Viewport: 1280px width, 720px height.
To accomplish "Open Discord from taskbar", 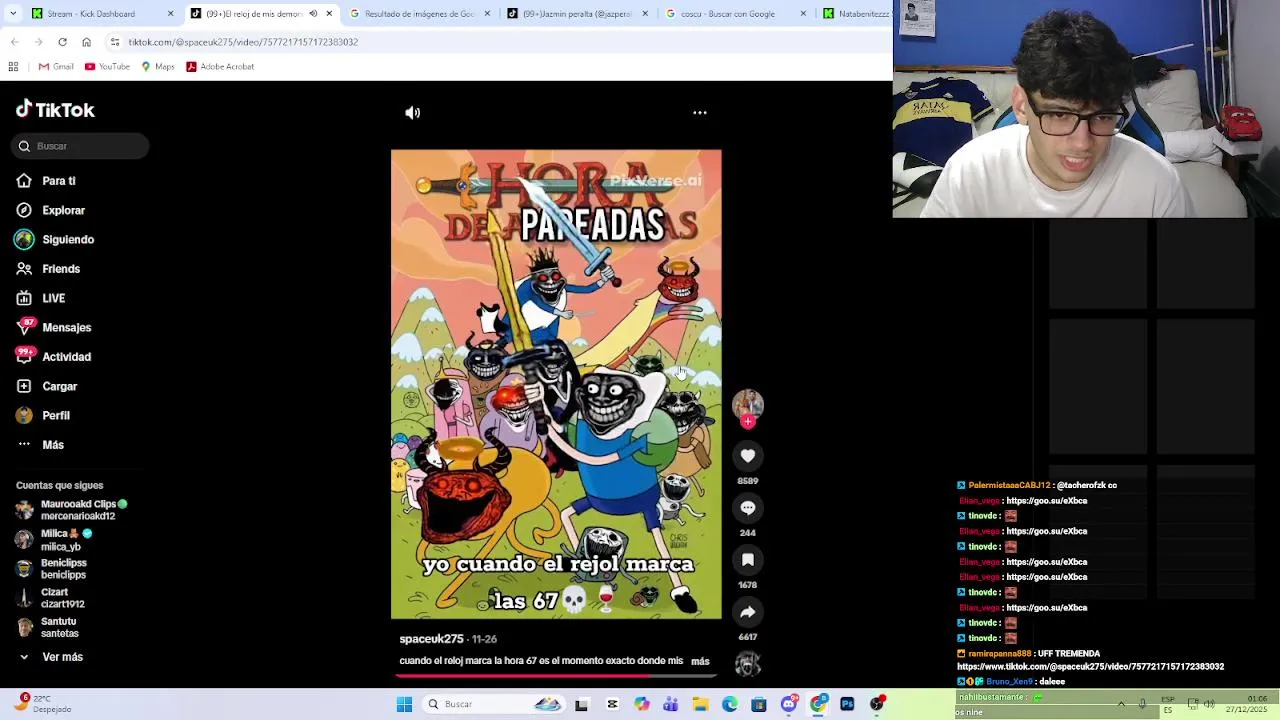I will pos(789,704).
